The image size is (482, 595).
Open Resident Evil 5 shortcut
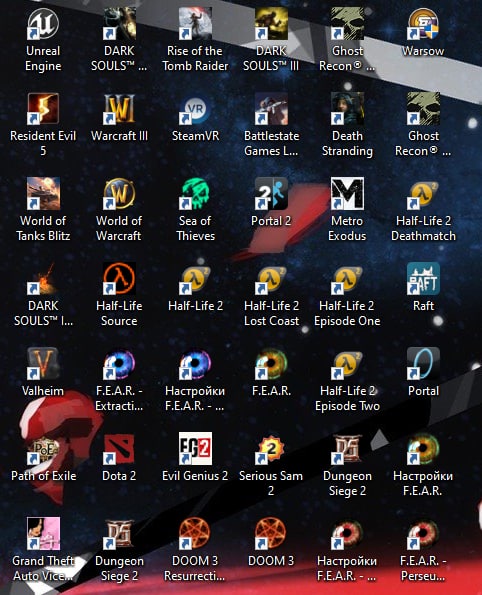(x=43, y=109)
